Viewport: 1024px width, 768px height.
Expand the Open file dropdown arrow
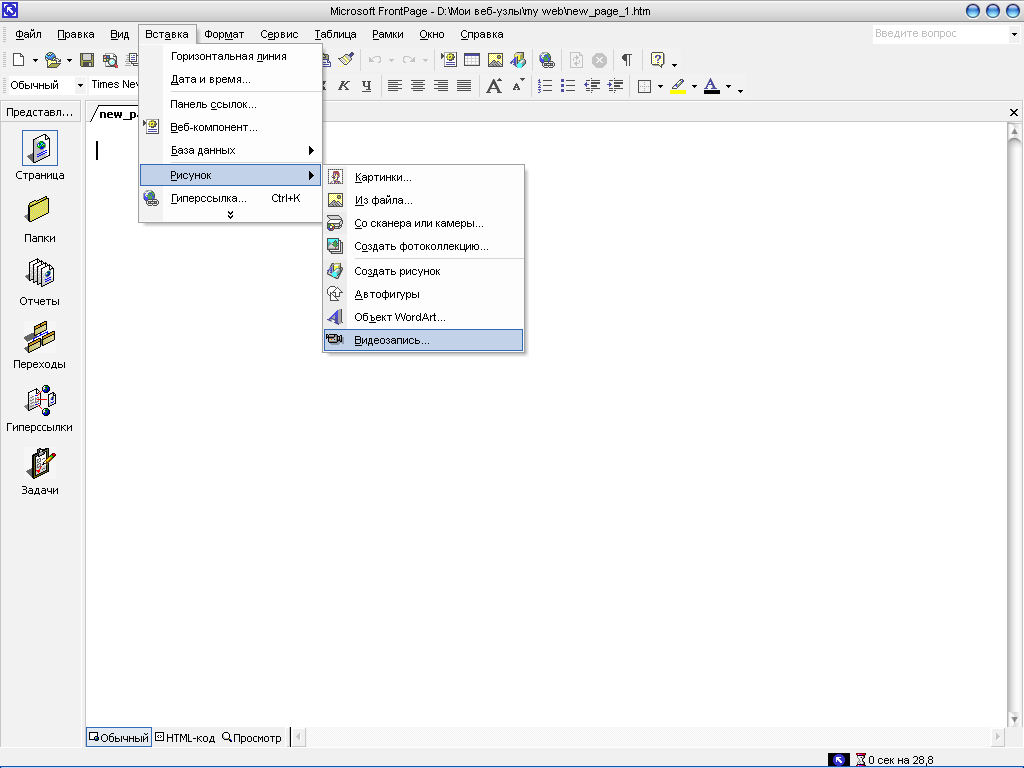click(x=69, y=60)
